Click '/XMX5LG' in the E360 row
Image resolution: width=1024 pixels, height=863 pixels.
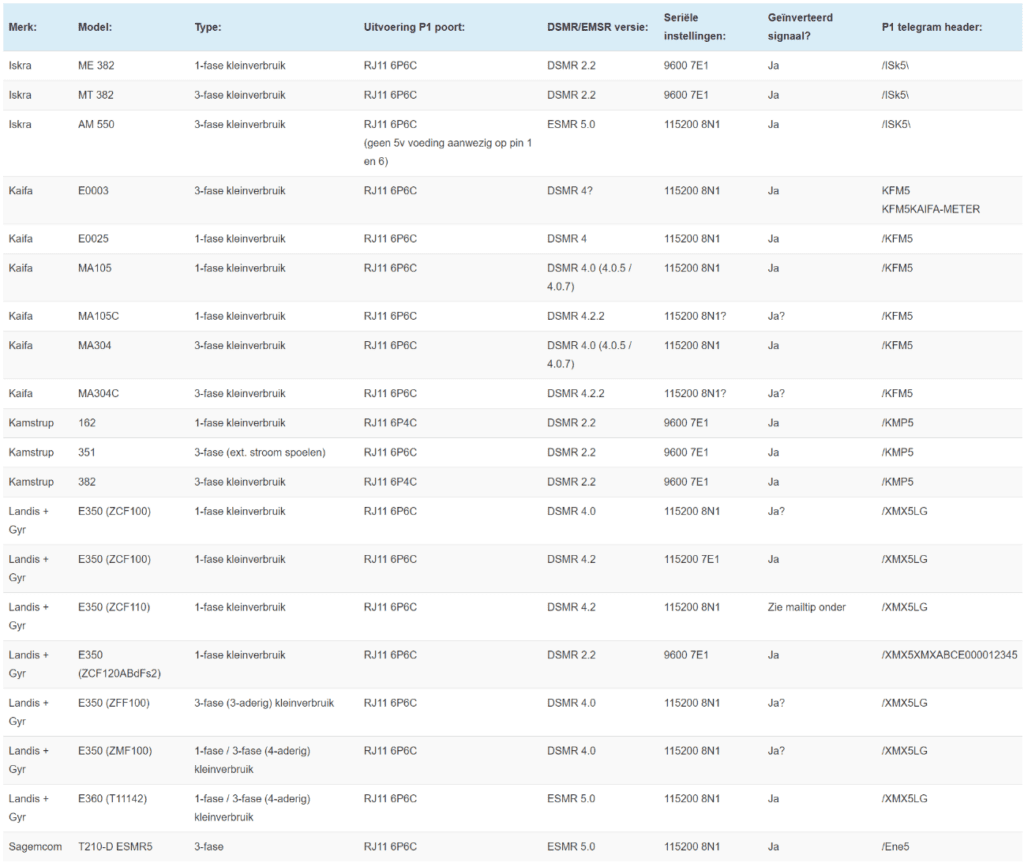click(x=904, y=798)
